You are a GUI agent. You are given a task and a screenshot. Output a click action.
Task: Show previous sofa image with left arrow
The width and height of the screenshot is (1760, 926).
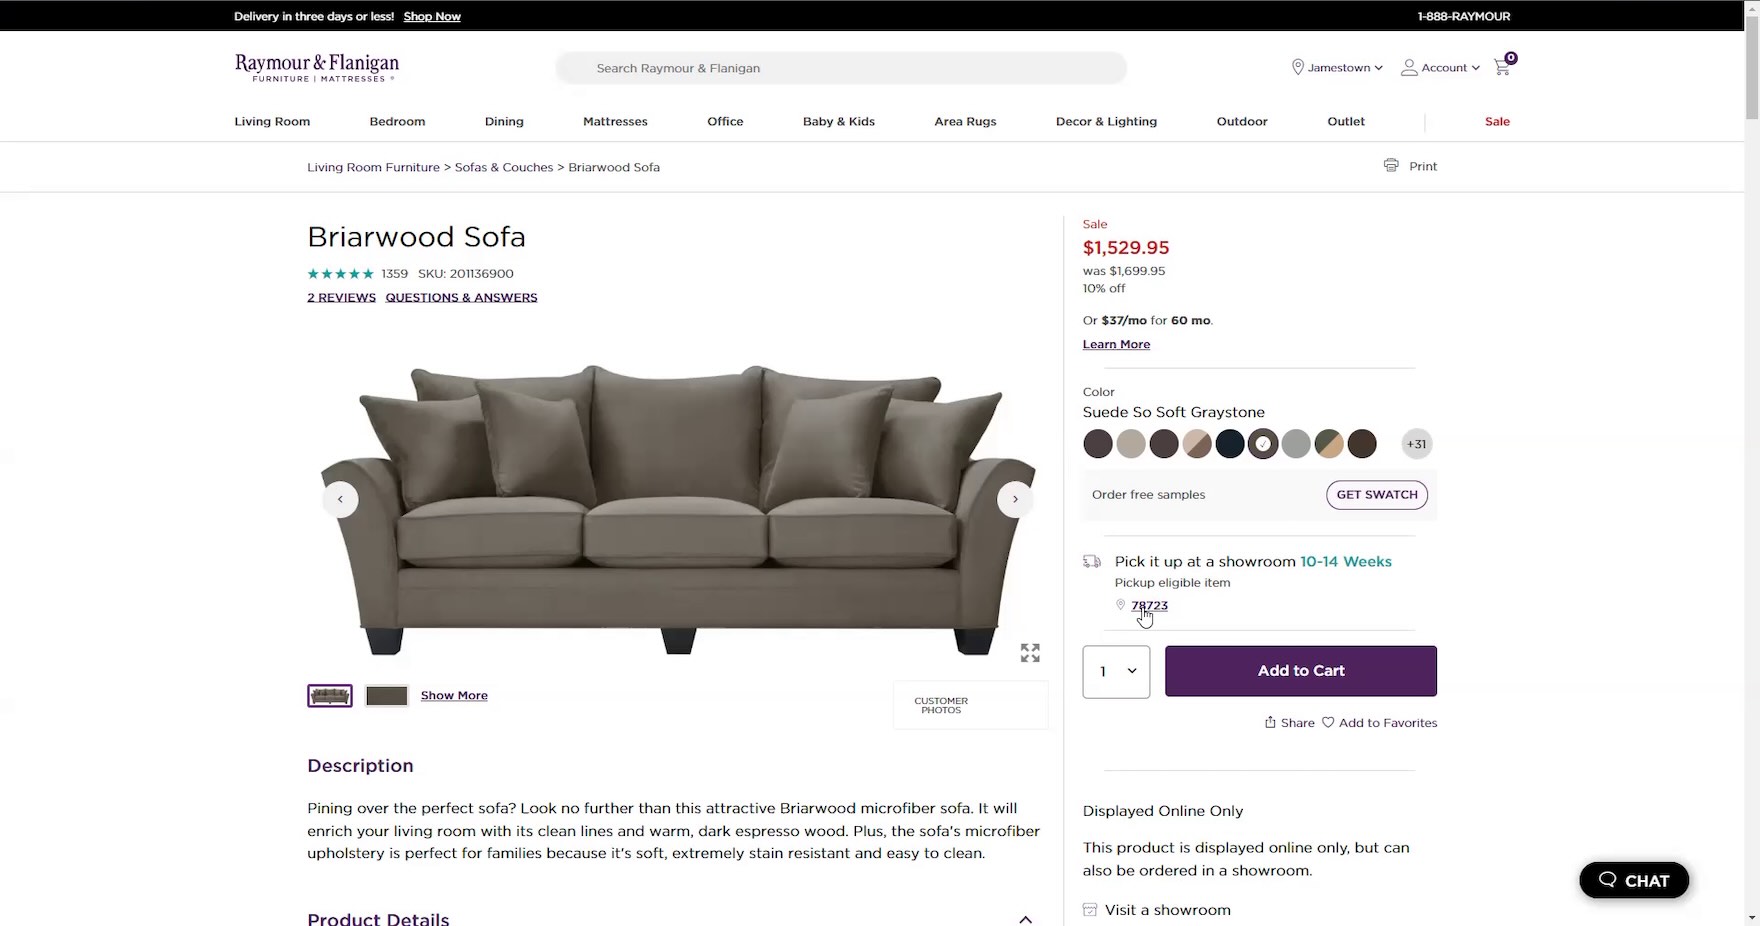click(340, 499)
